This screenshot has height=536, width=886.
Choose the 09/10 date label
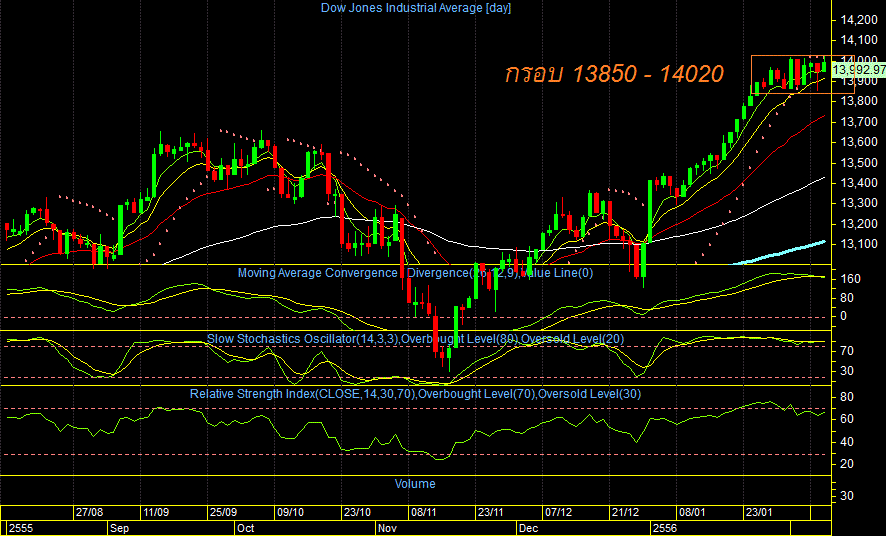click(x=290, y=512)
